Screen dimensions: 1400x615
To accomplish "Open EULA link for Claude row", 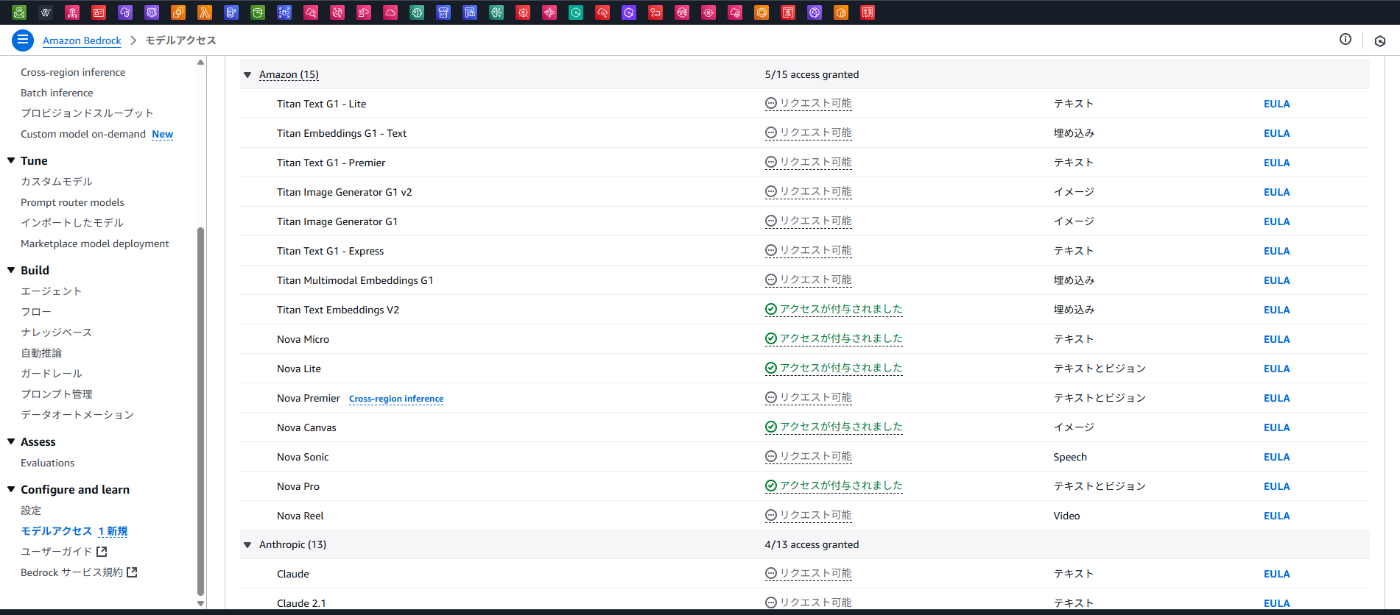I will 1277,574.
